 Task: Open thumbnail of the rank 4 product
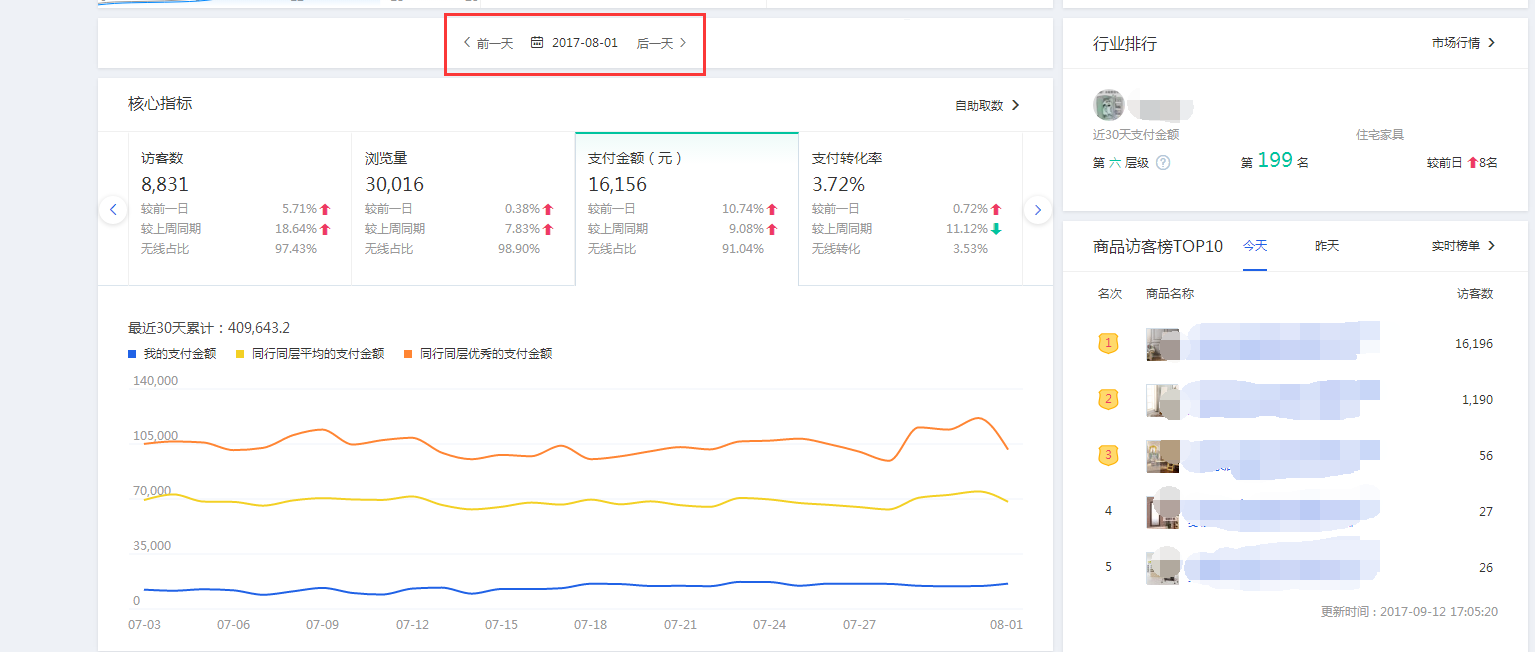point(1162,512)
